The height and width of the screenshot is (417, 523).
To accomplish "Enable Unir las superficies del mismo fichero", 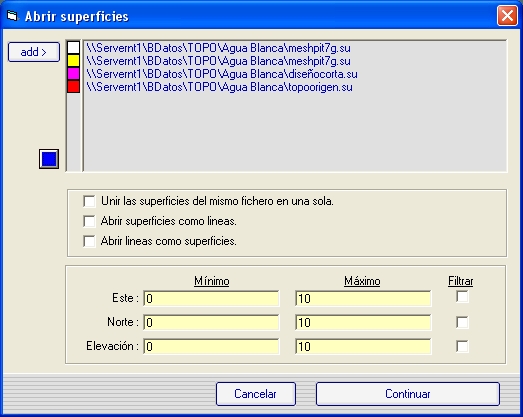I will coord(89,201).
